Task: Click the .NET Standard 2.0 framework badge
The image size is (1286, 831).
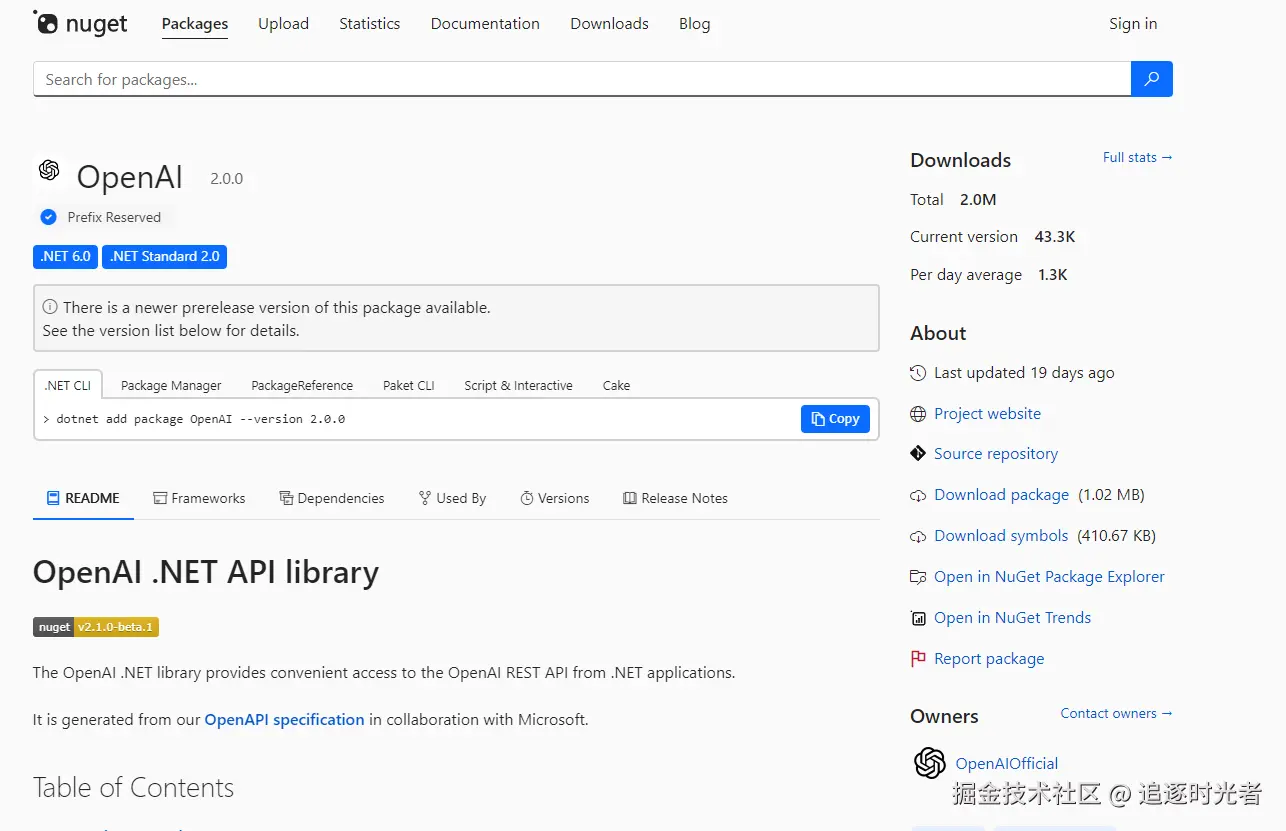Action: pyautogui.click(x=164, y=257)
